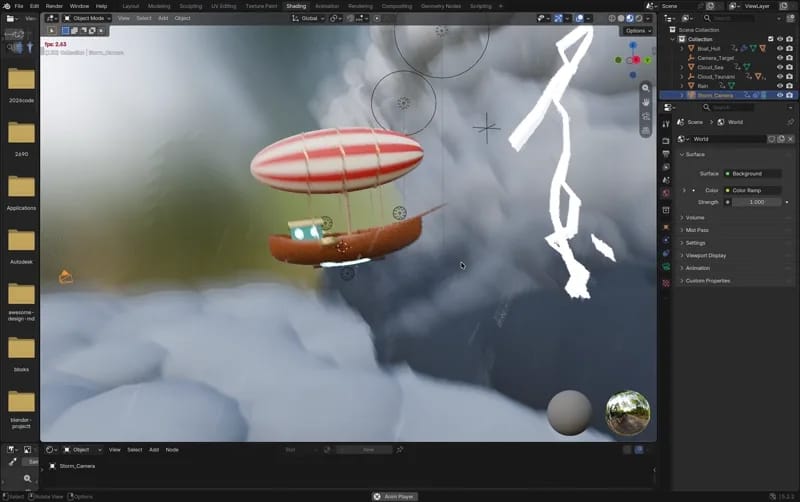
Task: Open the Render properties tab
Action: (x=666, y=140)
